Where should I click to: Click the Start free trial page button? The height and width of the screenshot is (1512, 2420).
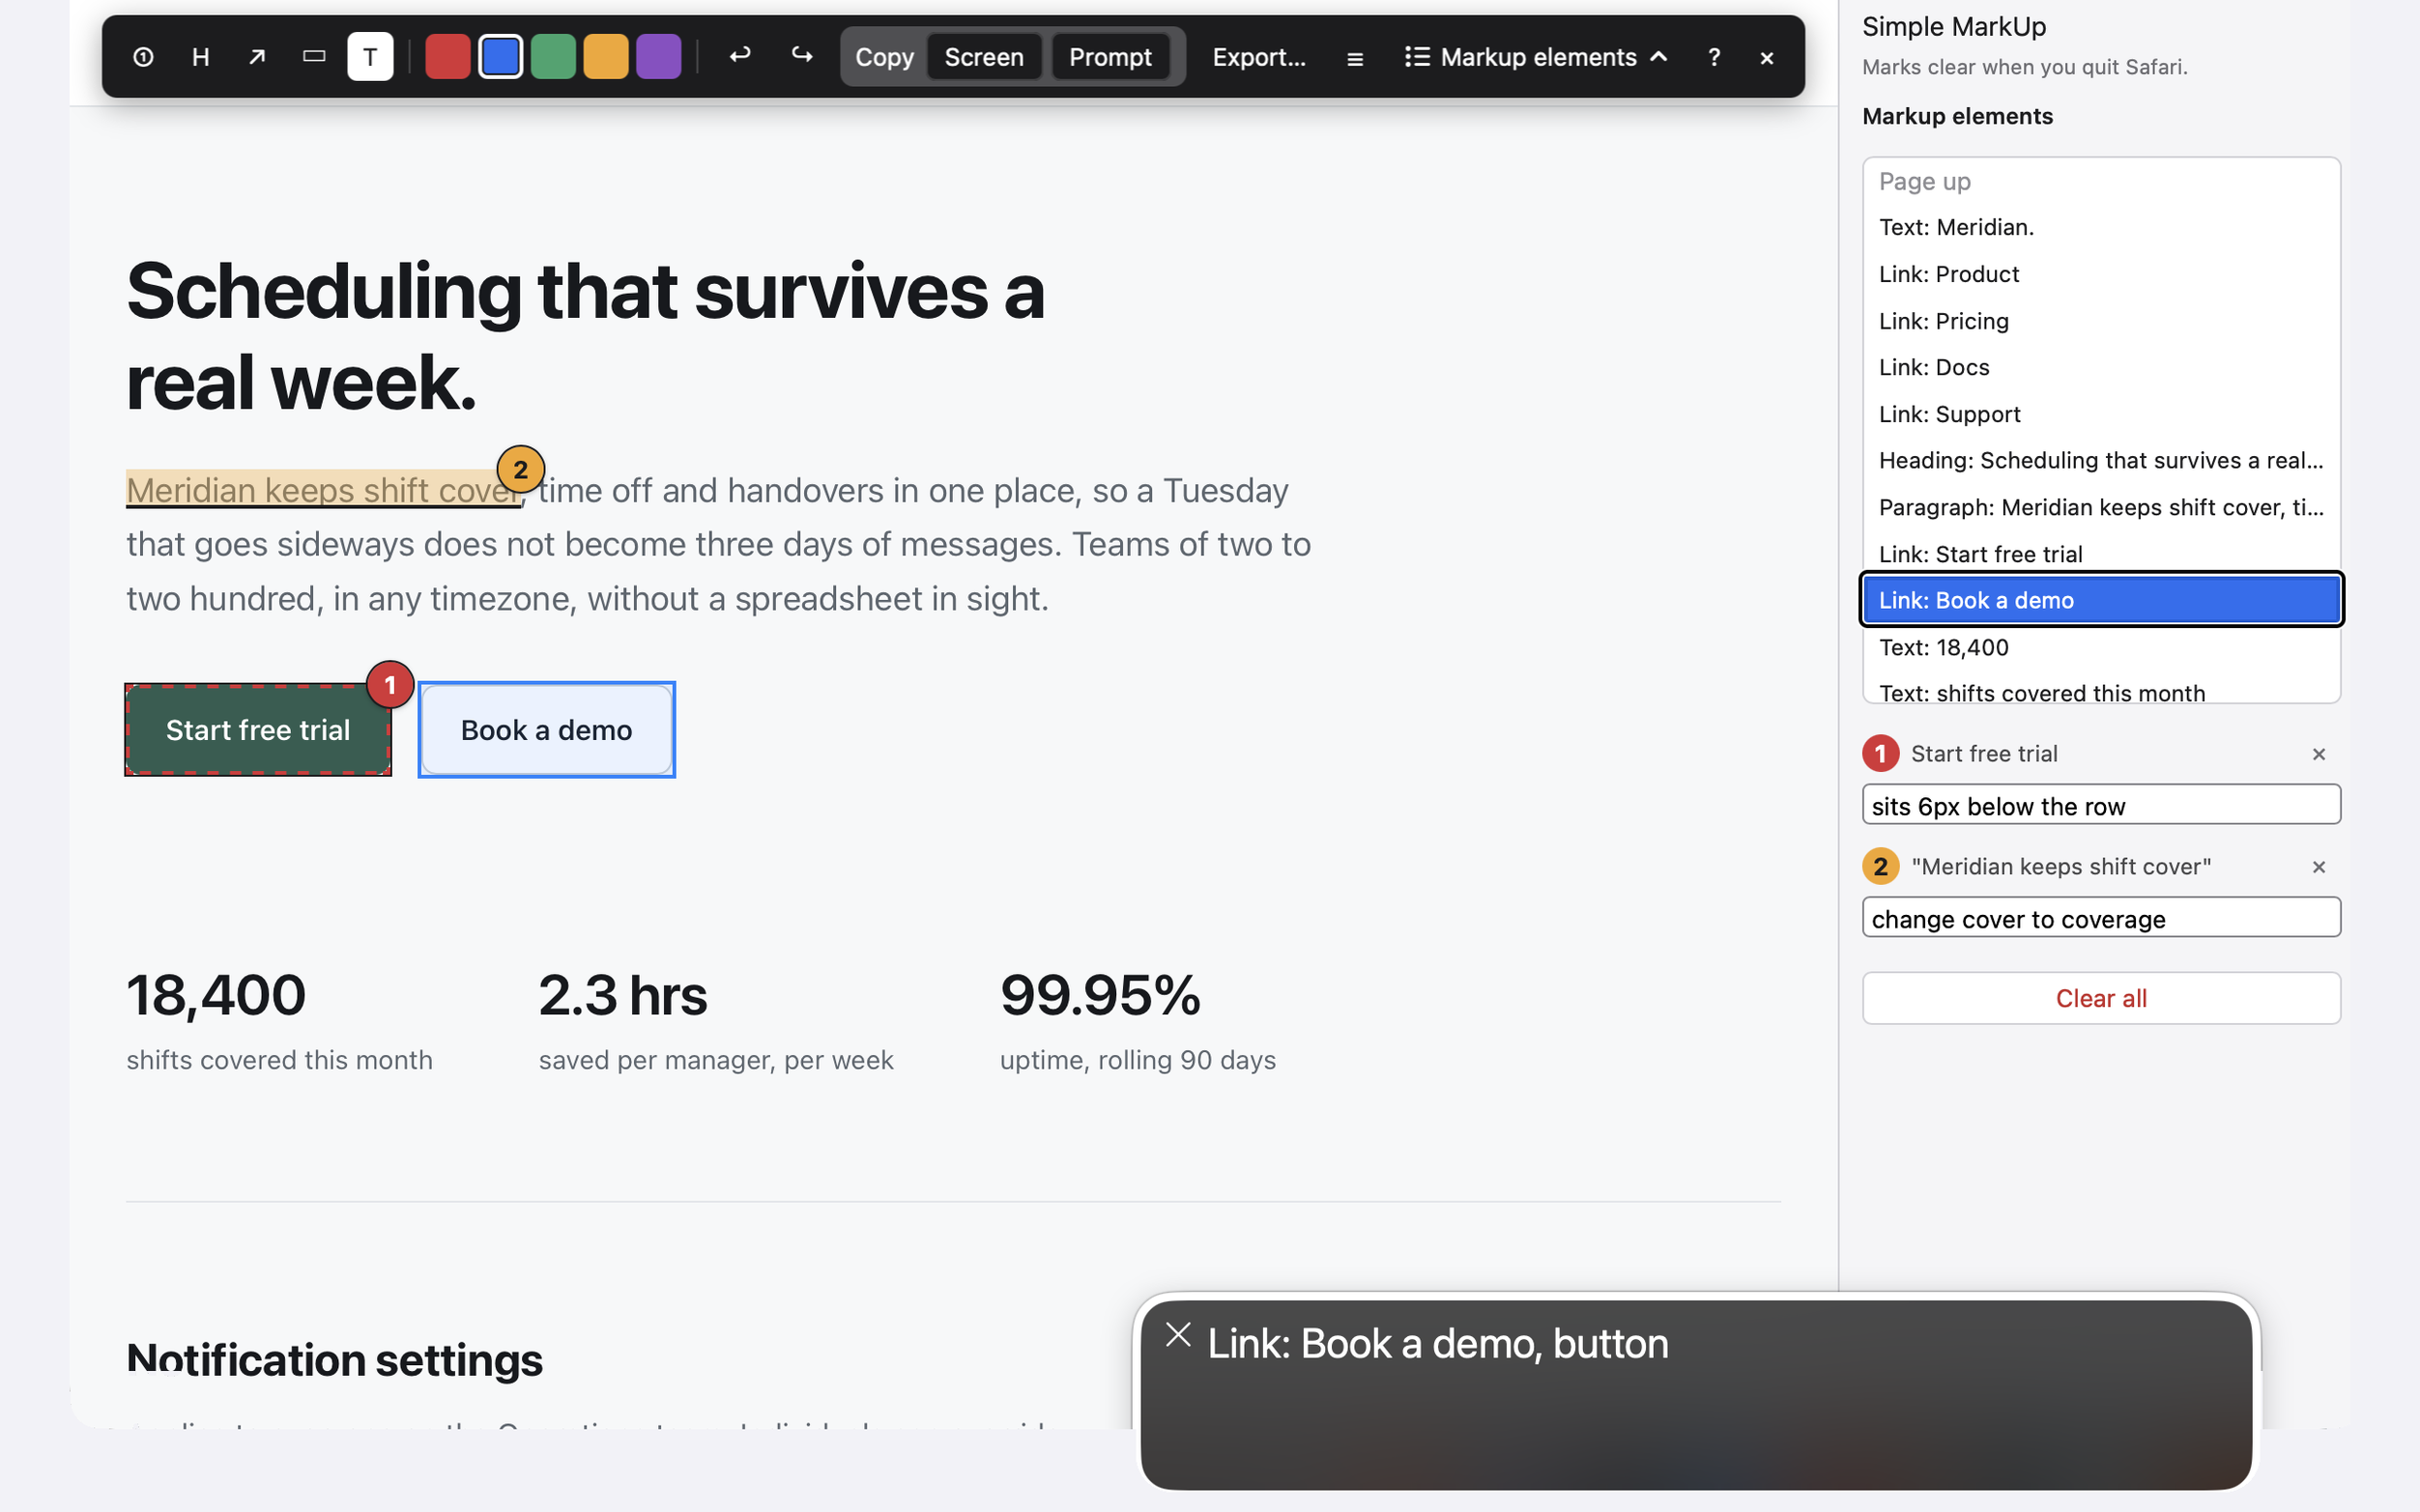click(x=258, y=730)
